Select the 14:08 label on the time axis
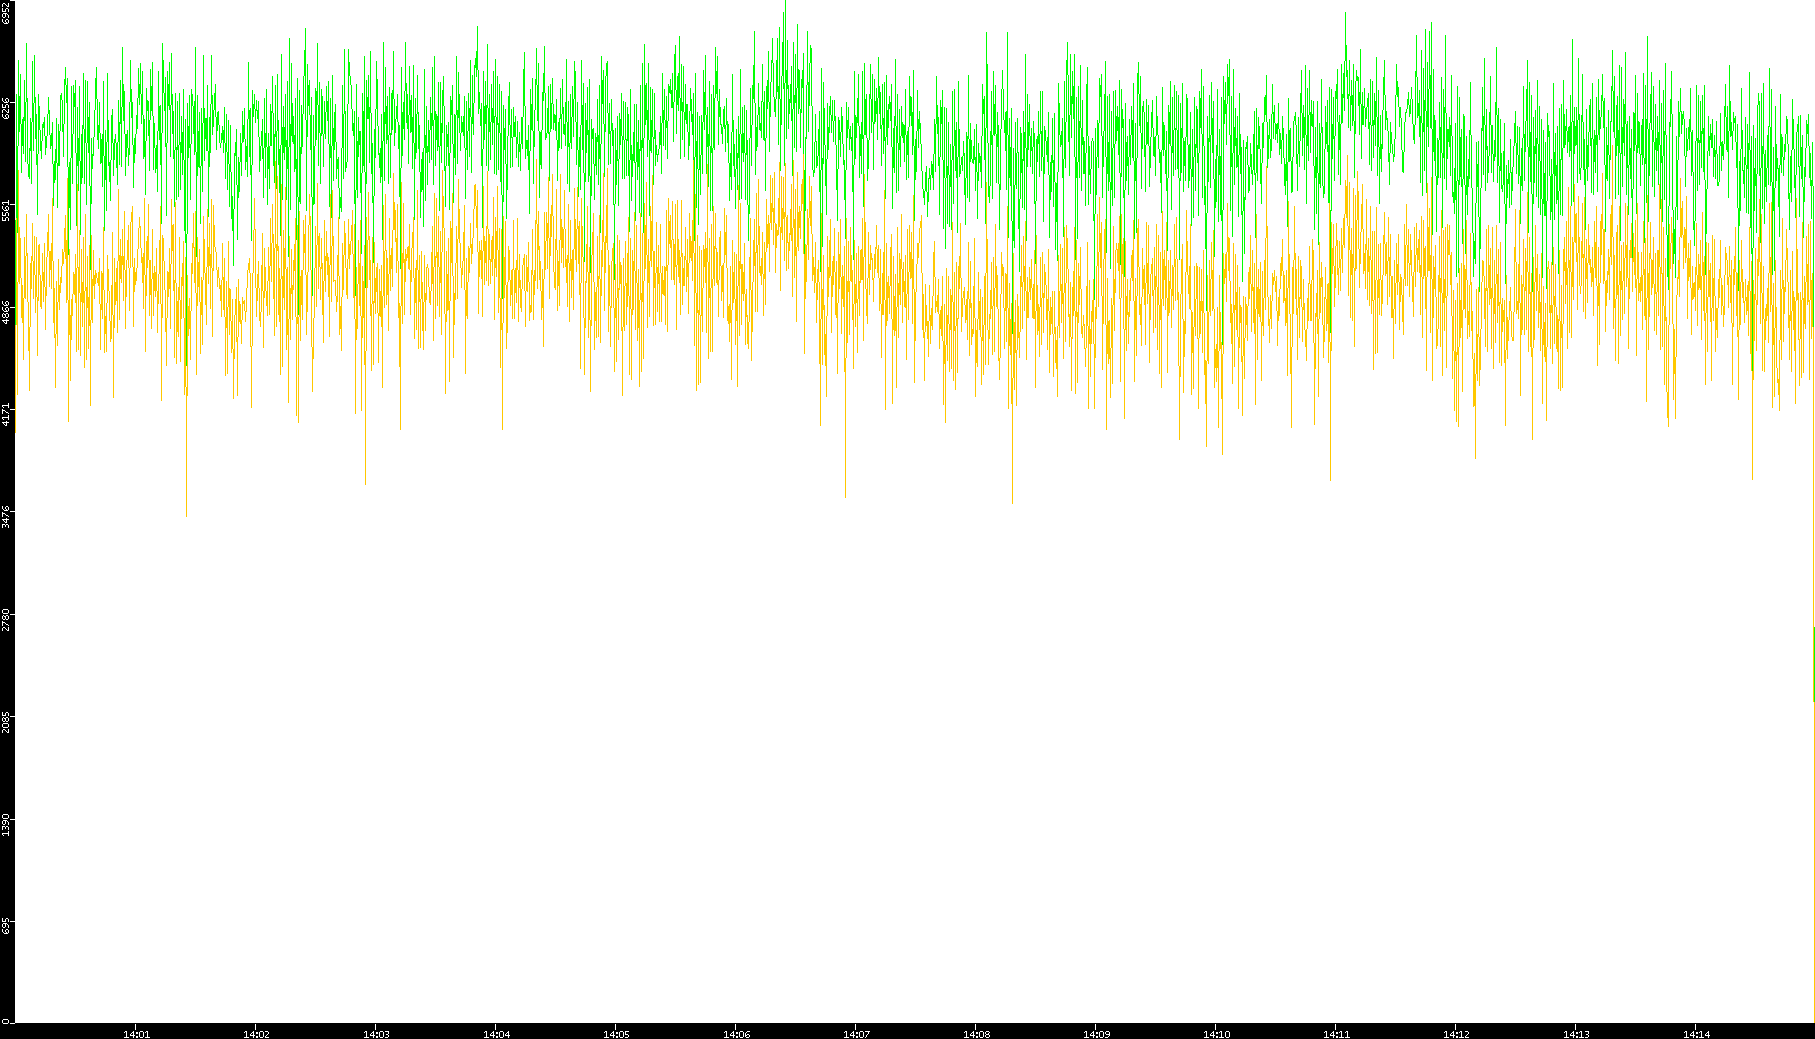 pyautogui.click(x=976, y=1034)
